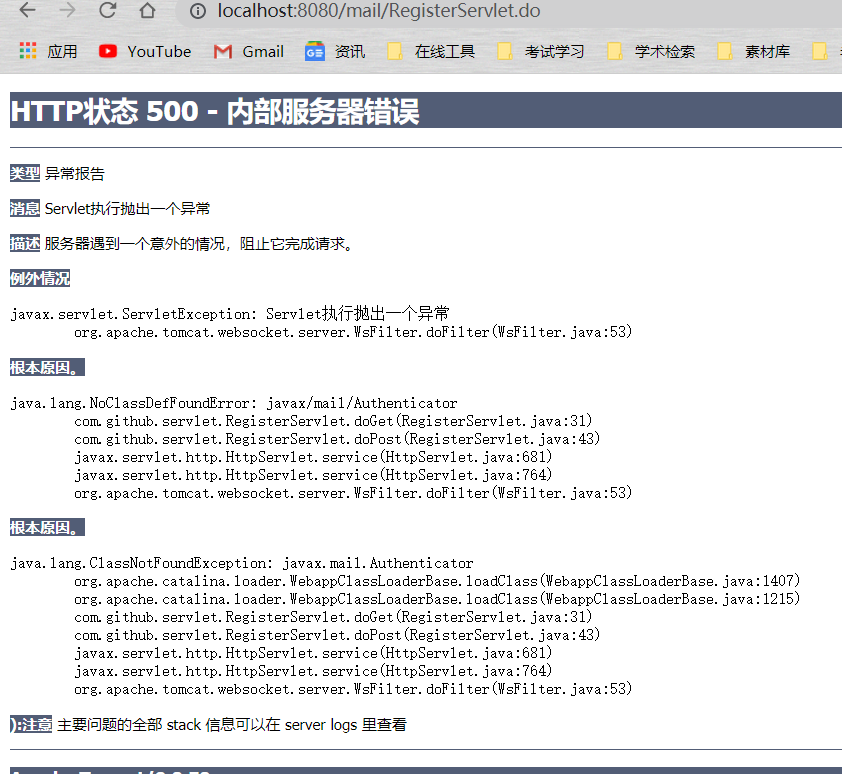Open the 应用 apps shortcut
The image size is (842, 774).
coord(48,51)
